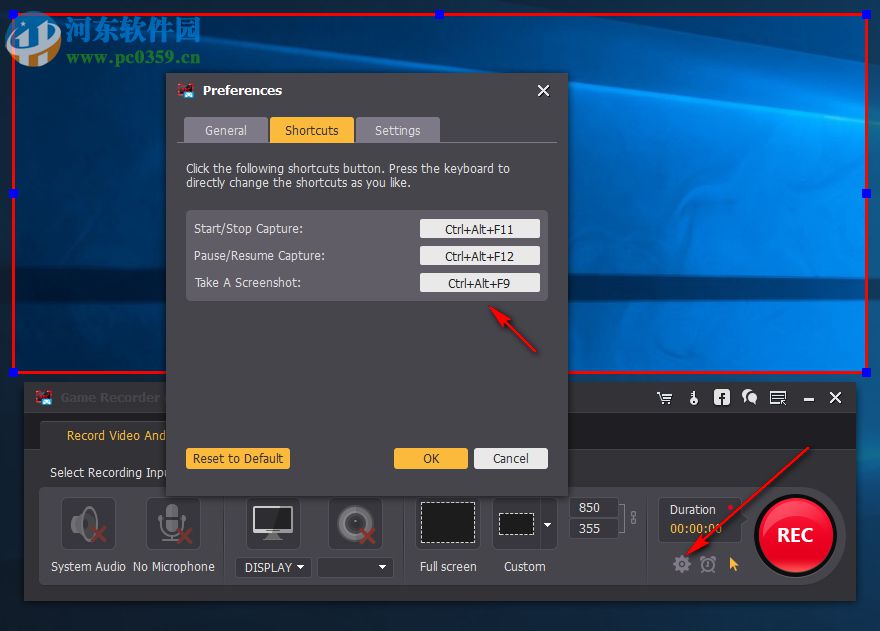Open the shopping cart in the title bar
Screen dimensions: 880x631
pyautogui.click(x=664, y=397)
